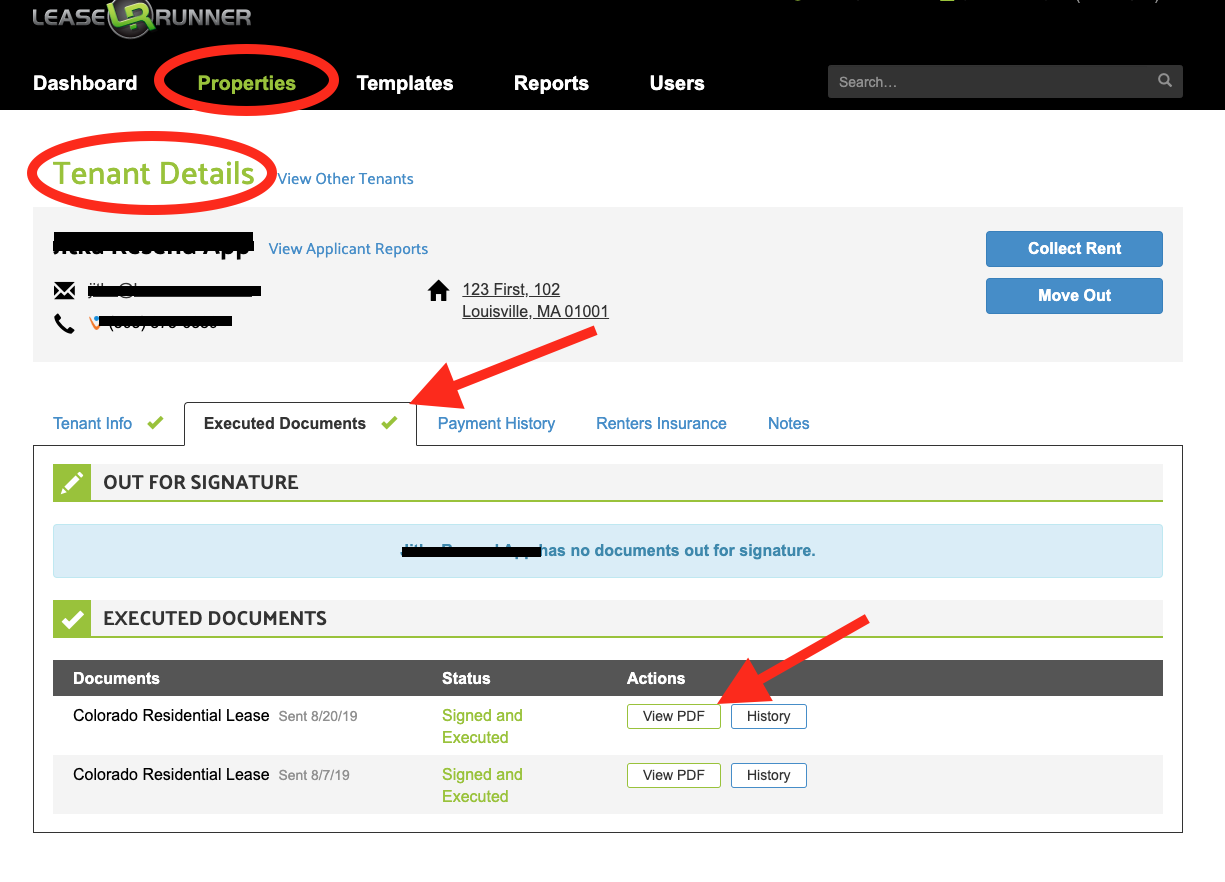Screen dimensions: 1225x882
Task: Open the Dashboard menu
Action: (85, 83)
